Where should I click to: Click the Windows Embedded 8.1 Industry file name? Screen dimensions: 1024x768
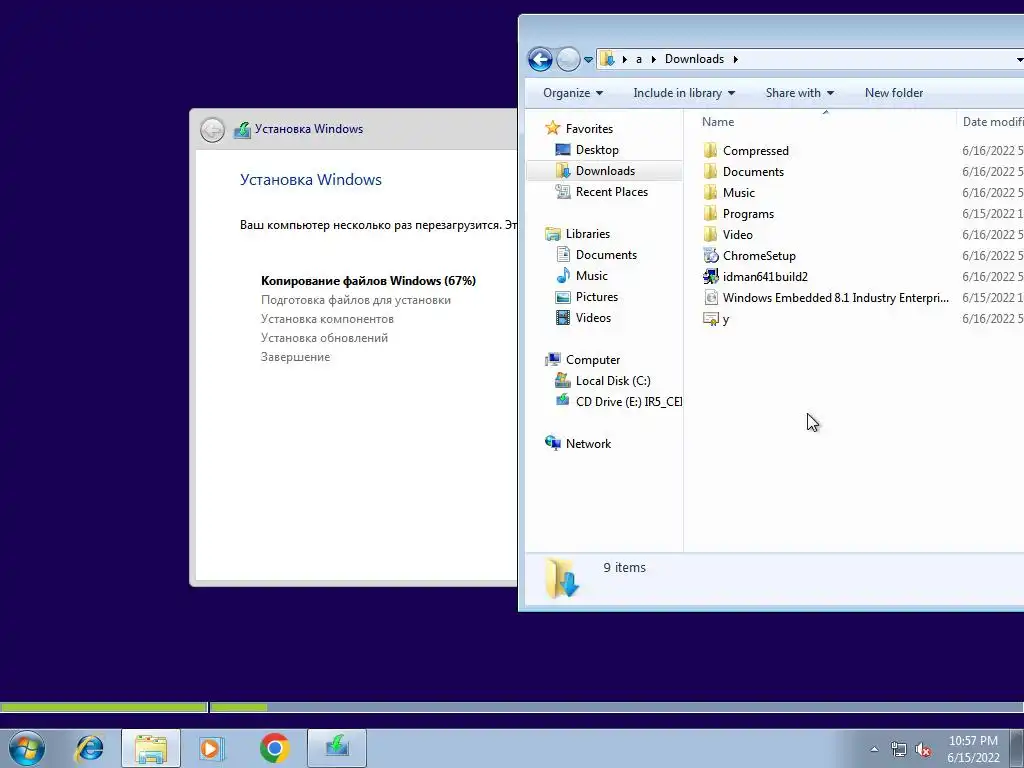click(835, 298)
